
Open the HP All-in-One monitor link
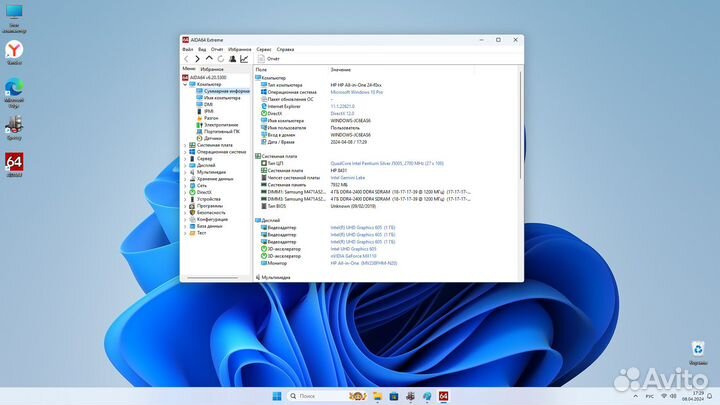click(x=364, y=263)
